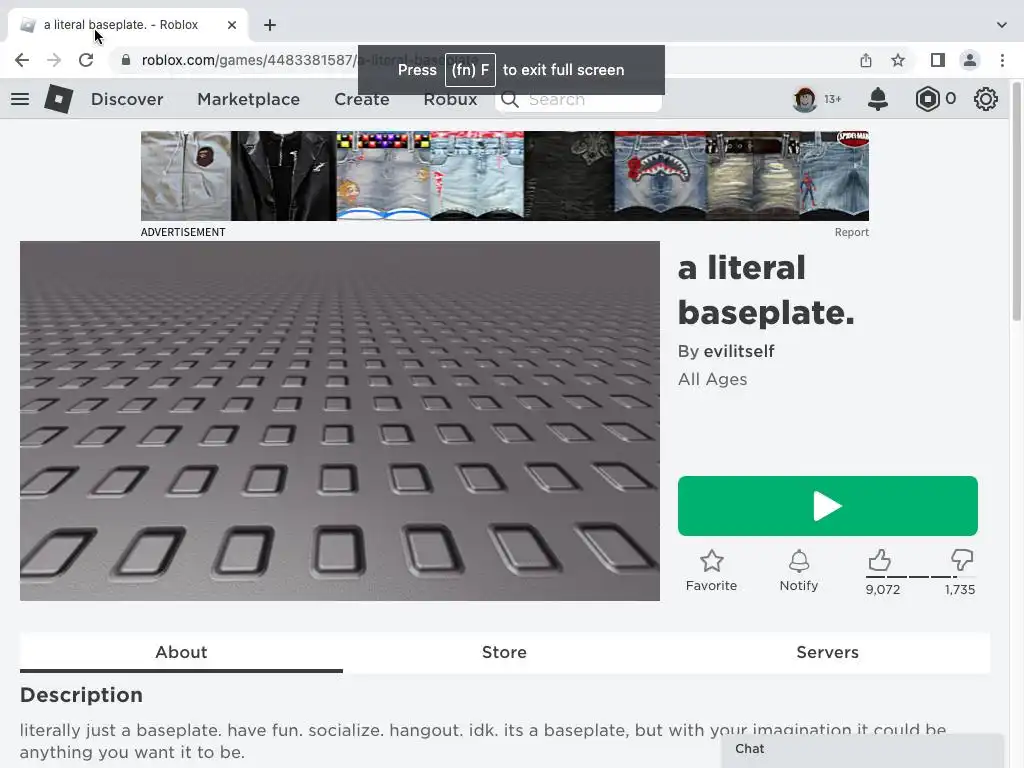Click the share page icon in the address bar
1024x768 pixels.
[866, 60]
